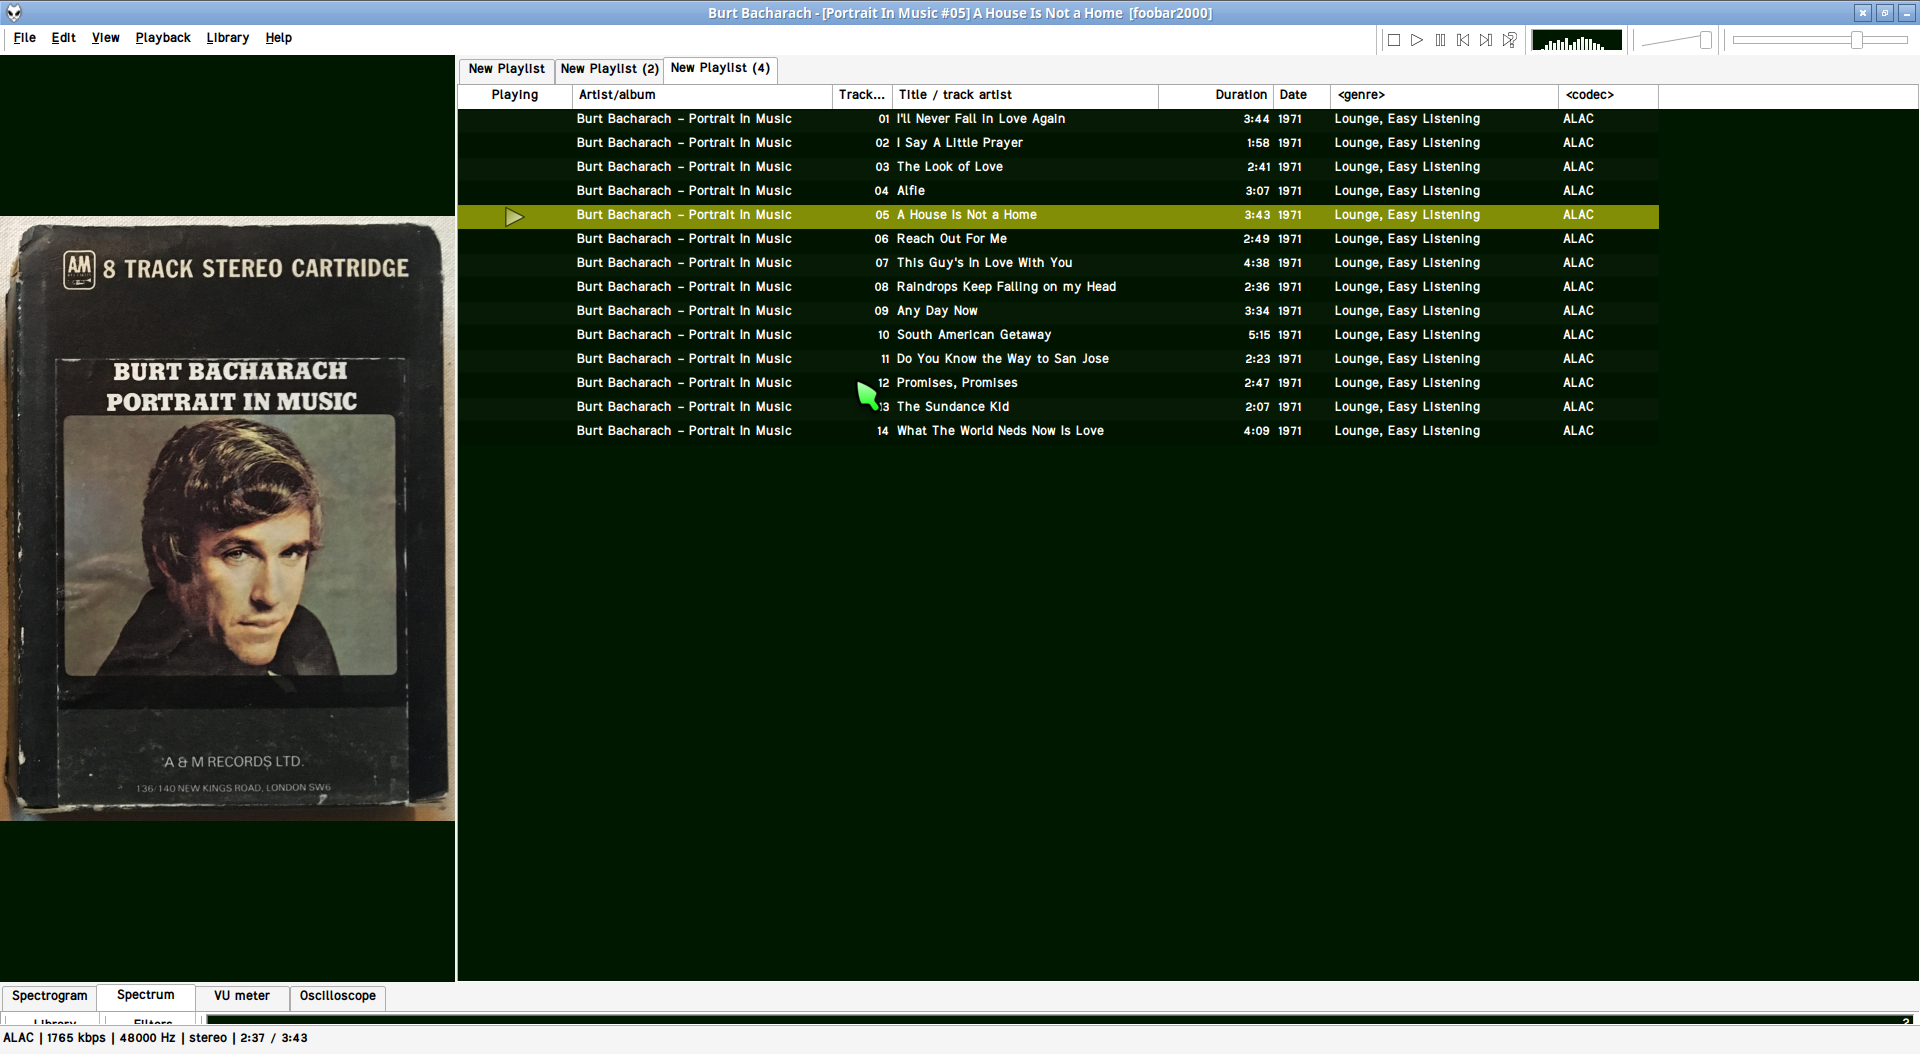Click the toolbar spectrum visualizer

[x=1577, y=40]
